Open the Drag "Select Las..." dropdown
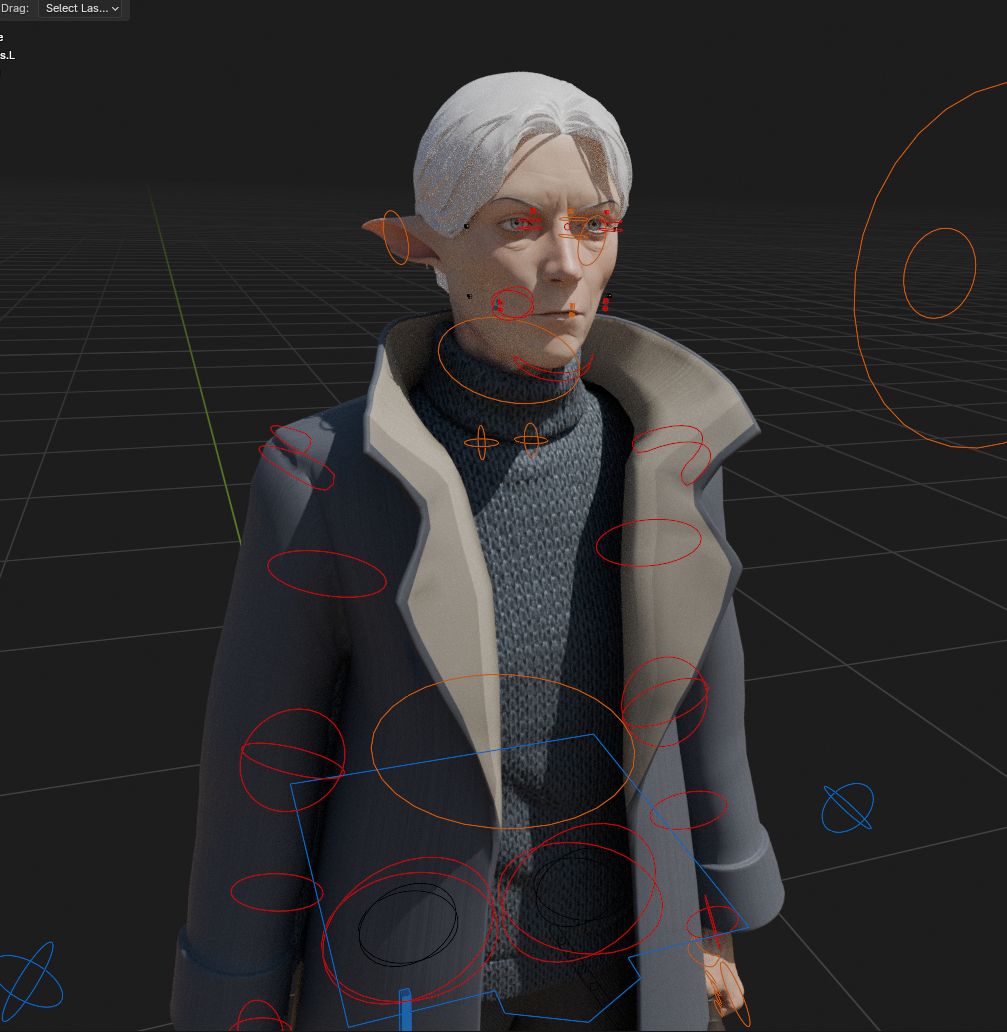The width and height of the screenshot is (1007, 1032). tap(83, 9)
